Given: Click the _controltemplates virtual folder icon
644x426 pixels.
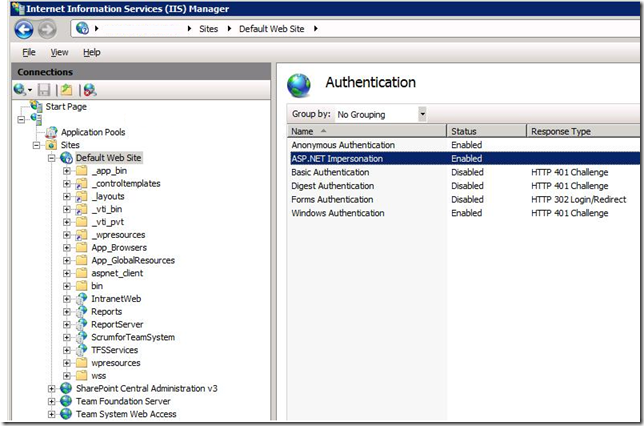Looking at the screenshot, I should click(82, 184).
